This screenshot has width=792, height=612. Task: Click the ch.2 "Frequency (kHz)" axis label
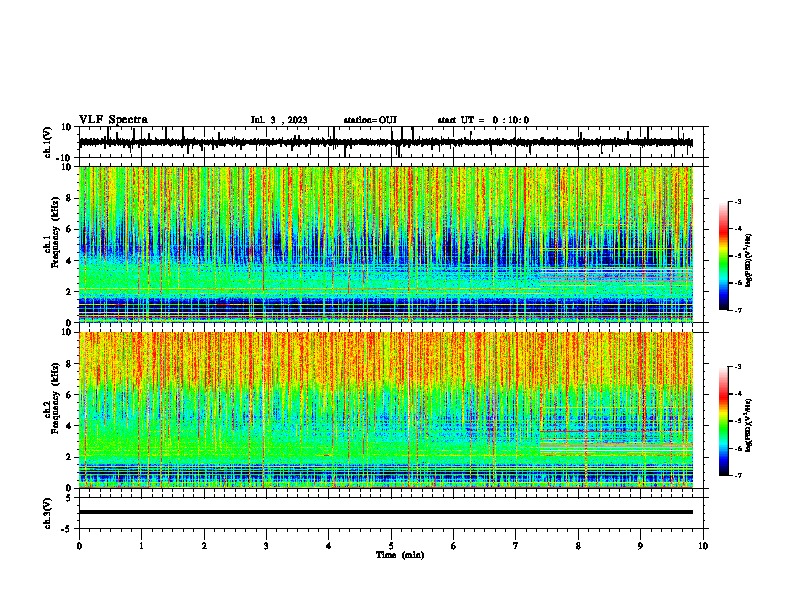(x=55, y=398)
